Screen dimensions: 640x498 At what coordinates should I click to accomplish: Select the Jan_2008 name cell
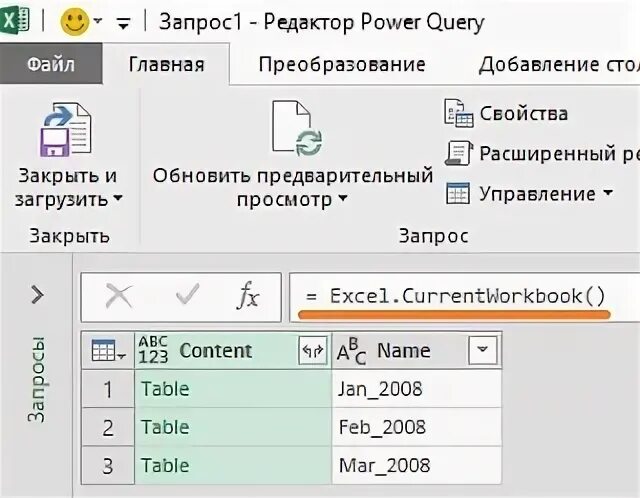[417, 389]
